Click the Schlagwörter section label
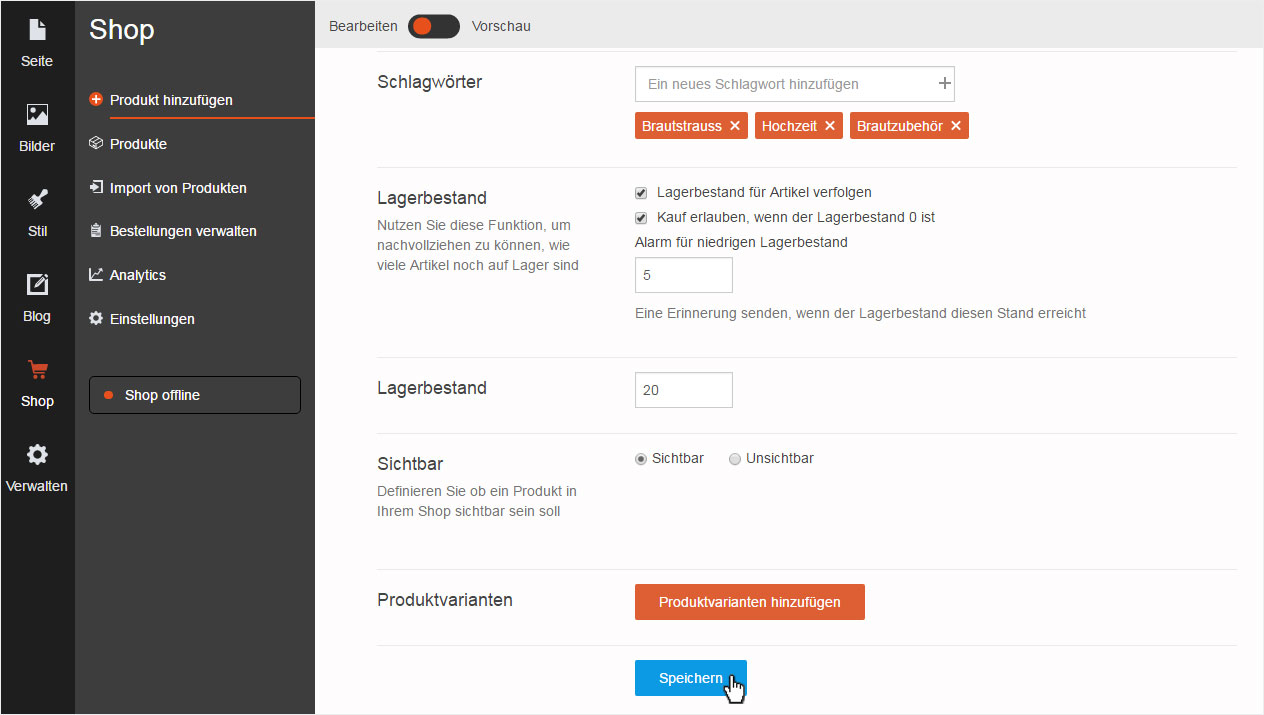The width and height of the screenshot is (1264, 715). pos(430,82)
